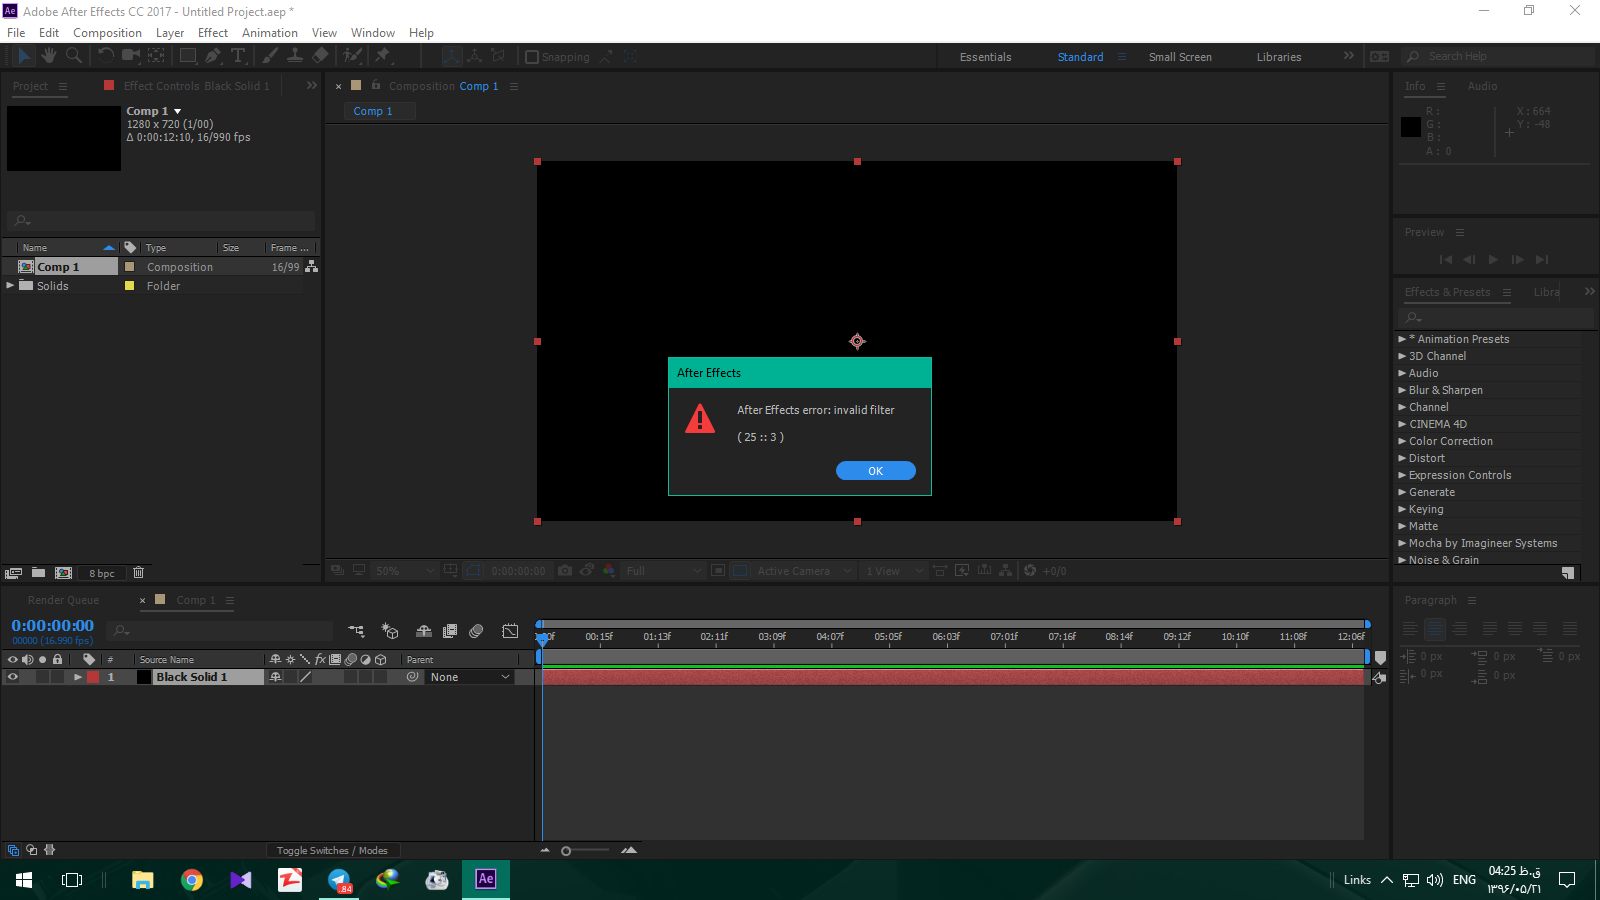Select the Pan Behind anchor point tool
The height and width of the screenshot is (900, 1600).
(157, 56)
